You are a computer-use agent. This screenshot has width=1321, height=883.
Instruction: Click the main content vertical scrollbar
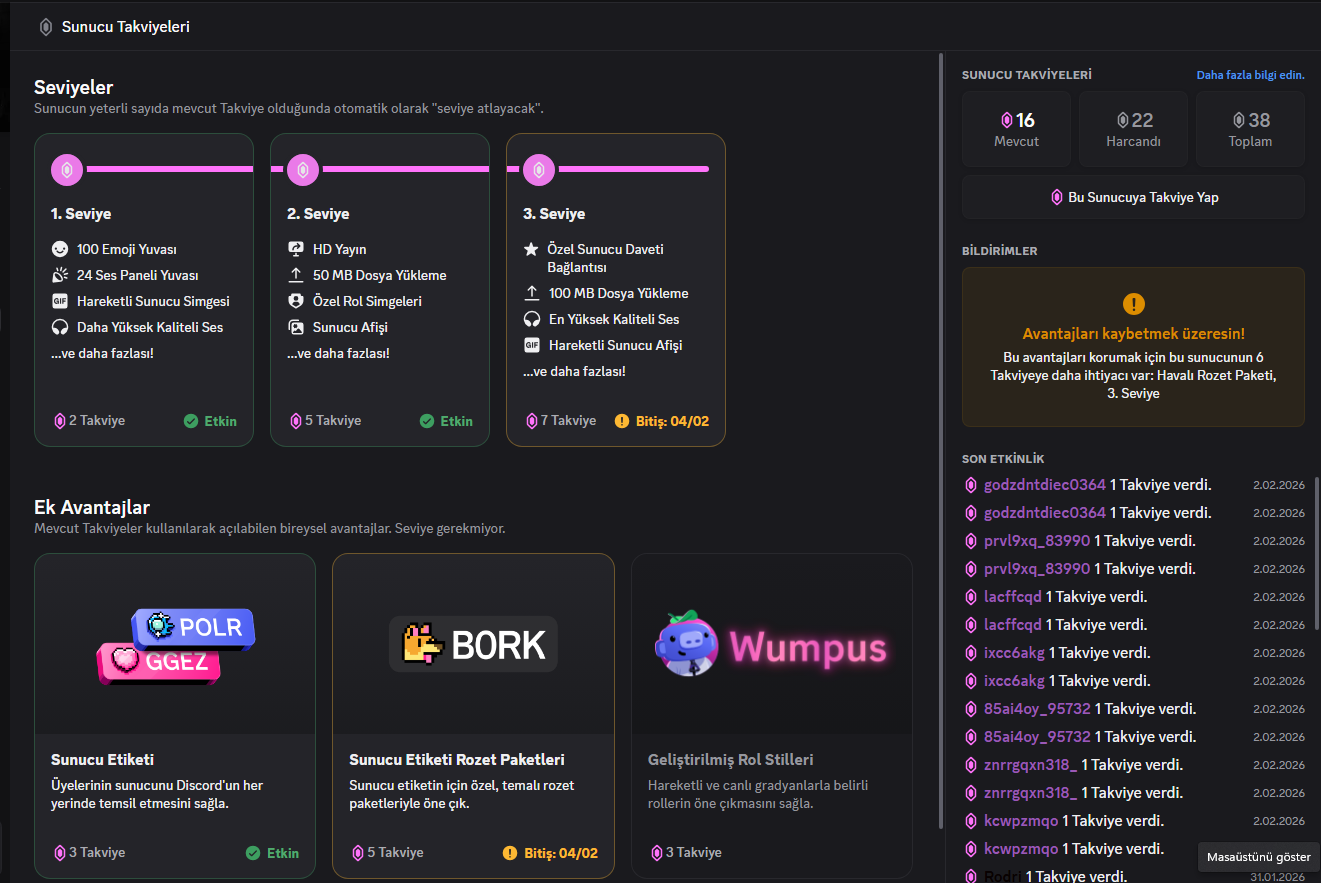coord(941,440)
